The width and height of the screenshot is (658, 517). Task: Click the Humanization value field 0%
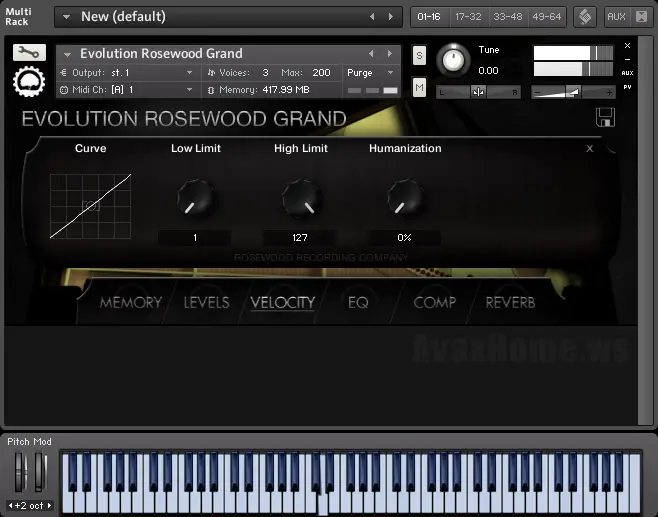click(404, 238)
